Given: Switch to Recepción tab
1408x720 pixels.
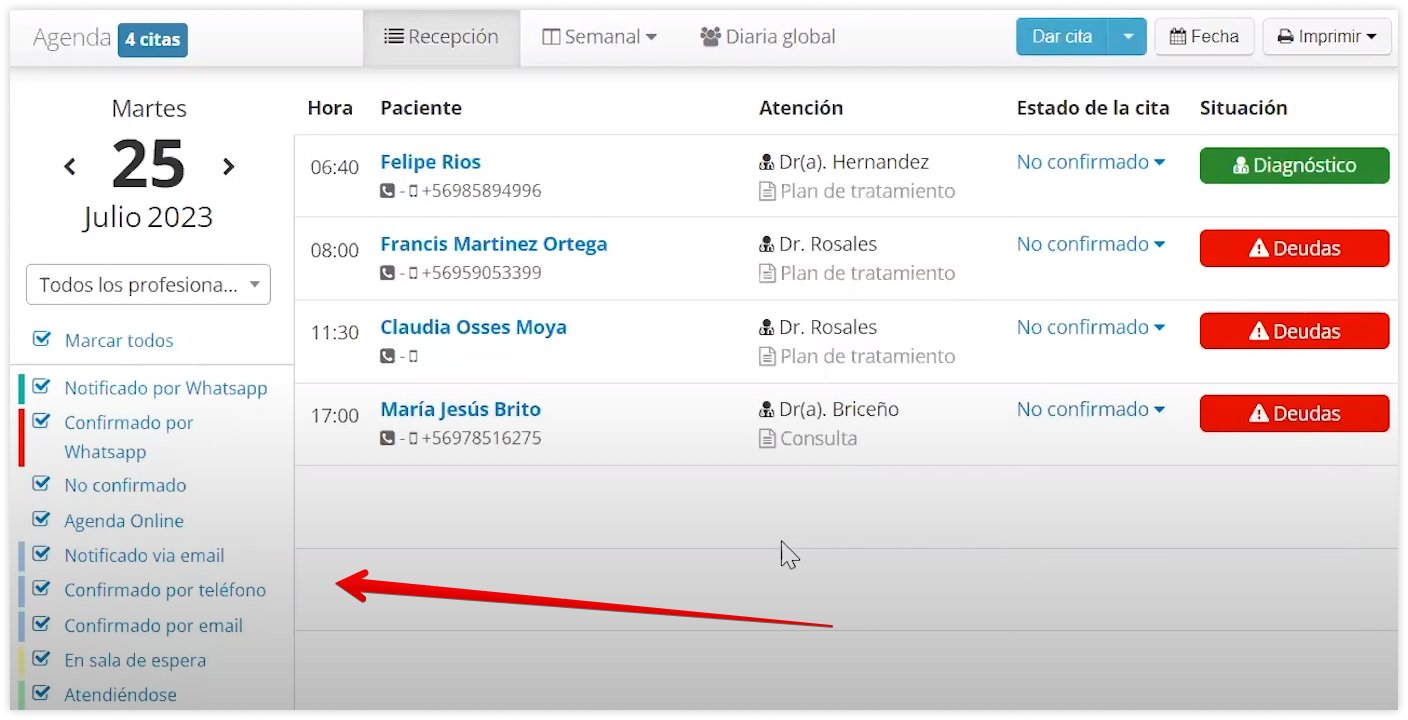Looking at the screenshot, I should (441, 37).
